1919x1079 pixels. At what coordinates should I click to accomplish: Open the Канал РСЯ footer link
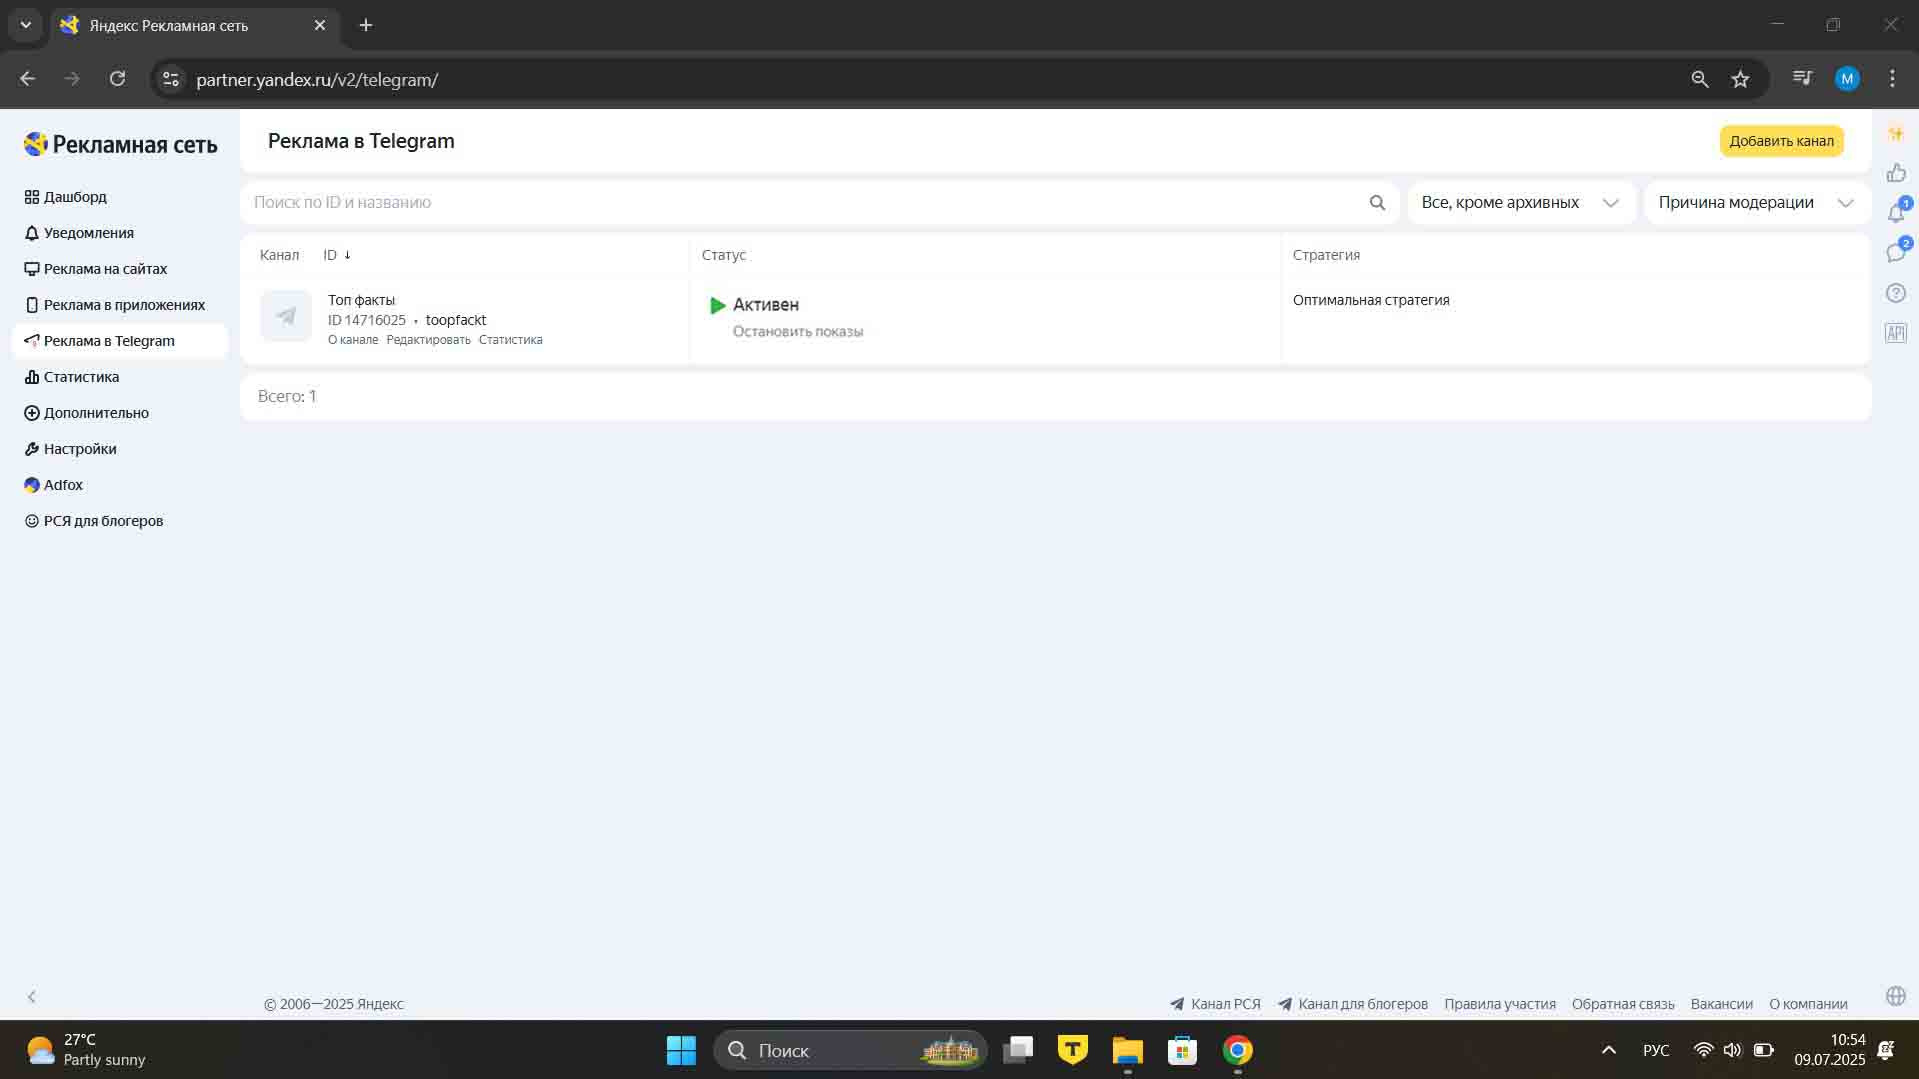click(1215, 1004)
